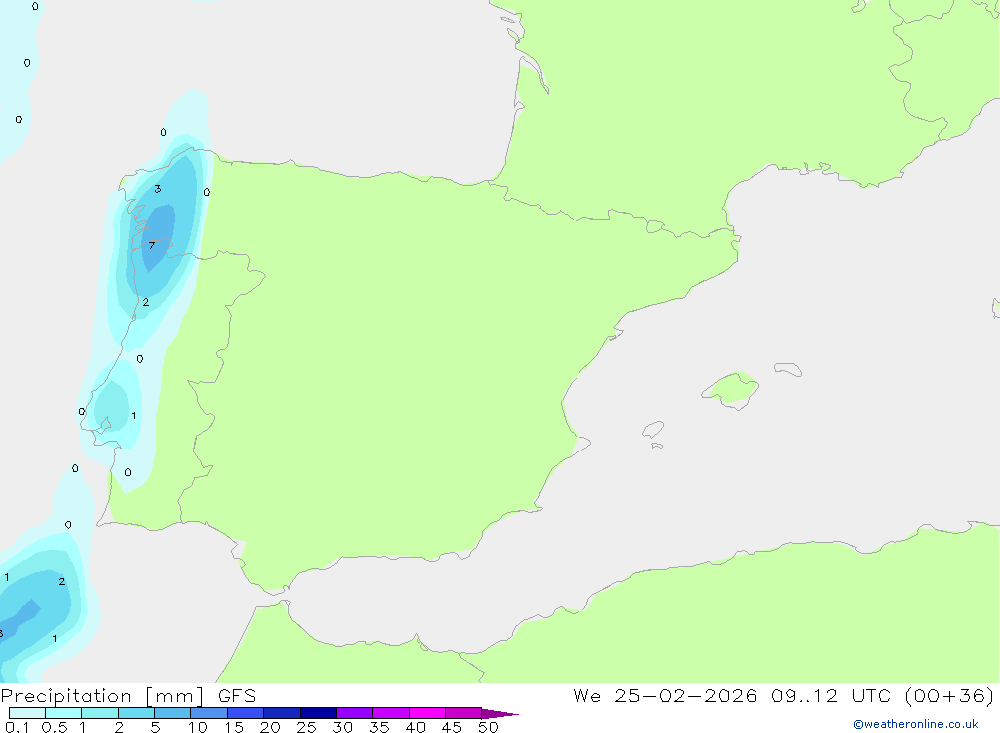Viewport: 1000px width, 733px height.
Task: Click the '5' legend scale label
Action: (x=155, y=727)
